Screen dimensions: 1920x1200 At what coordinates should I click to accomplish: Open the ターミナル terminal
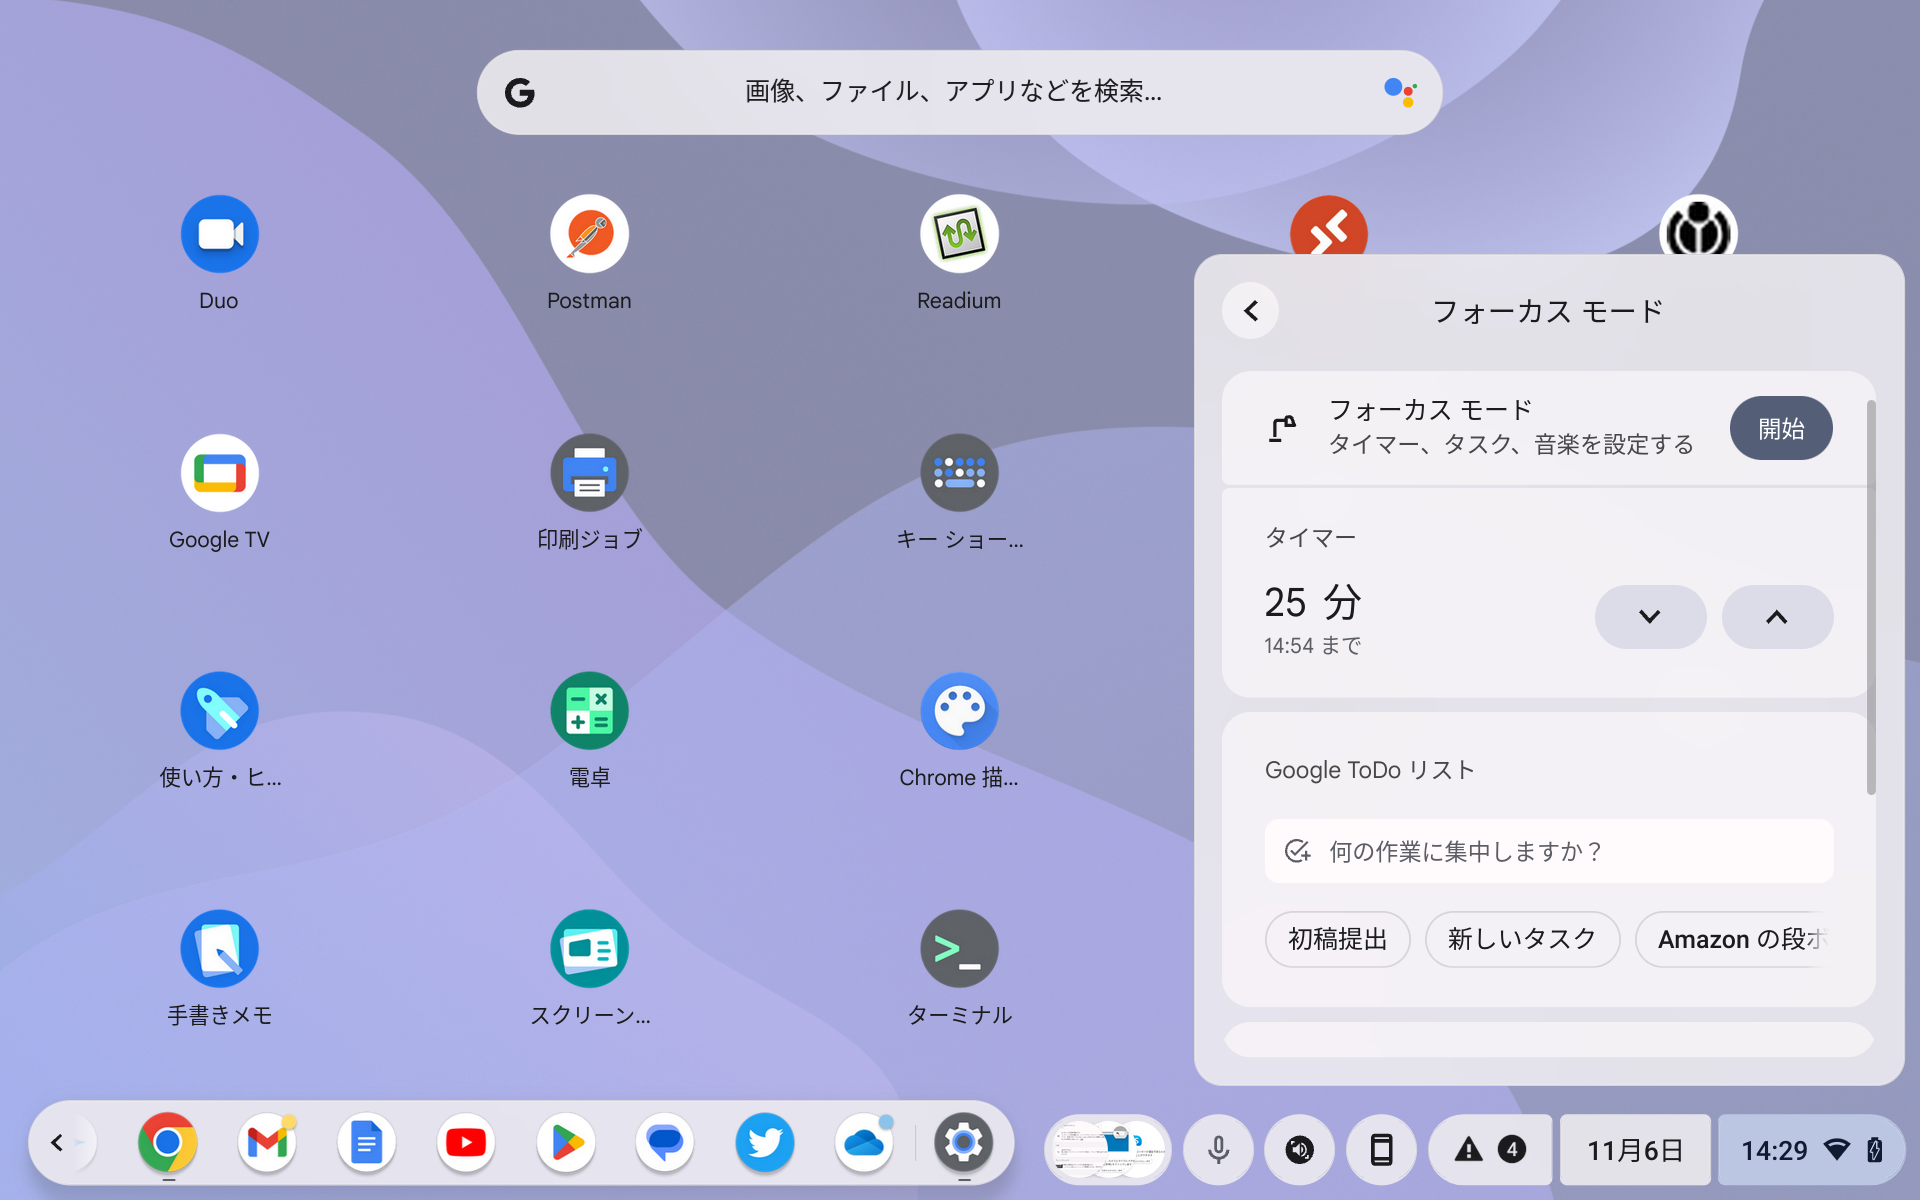[959, 948]
